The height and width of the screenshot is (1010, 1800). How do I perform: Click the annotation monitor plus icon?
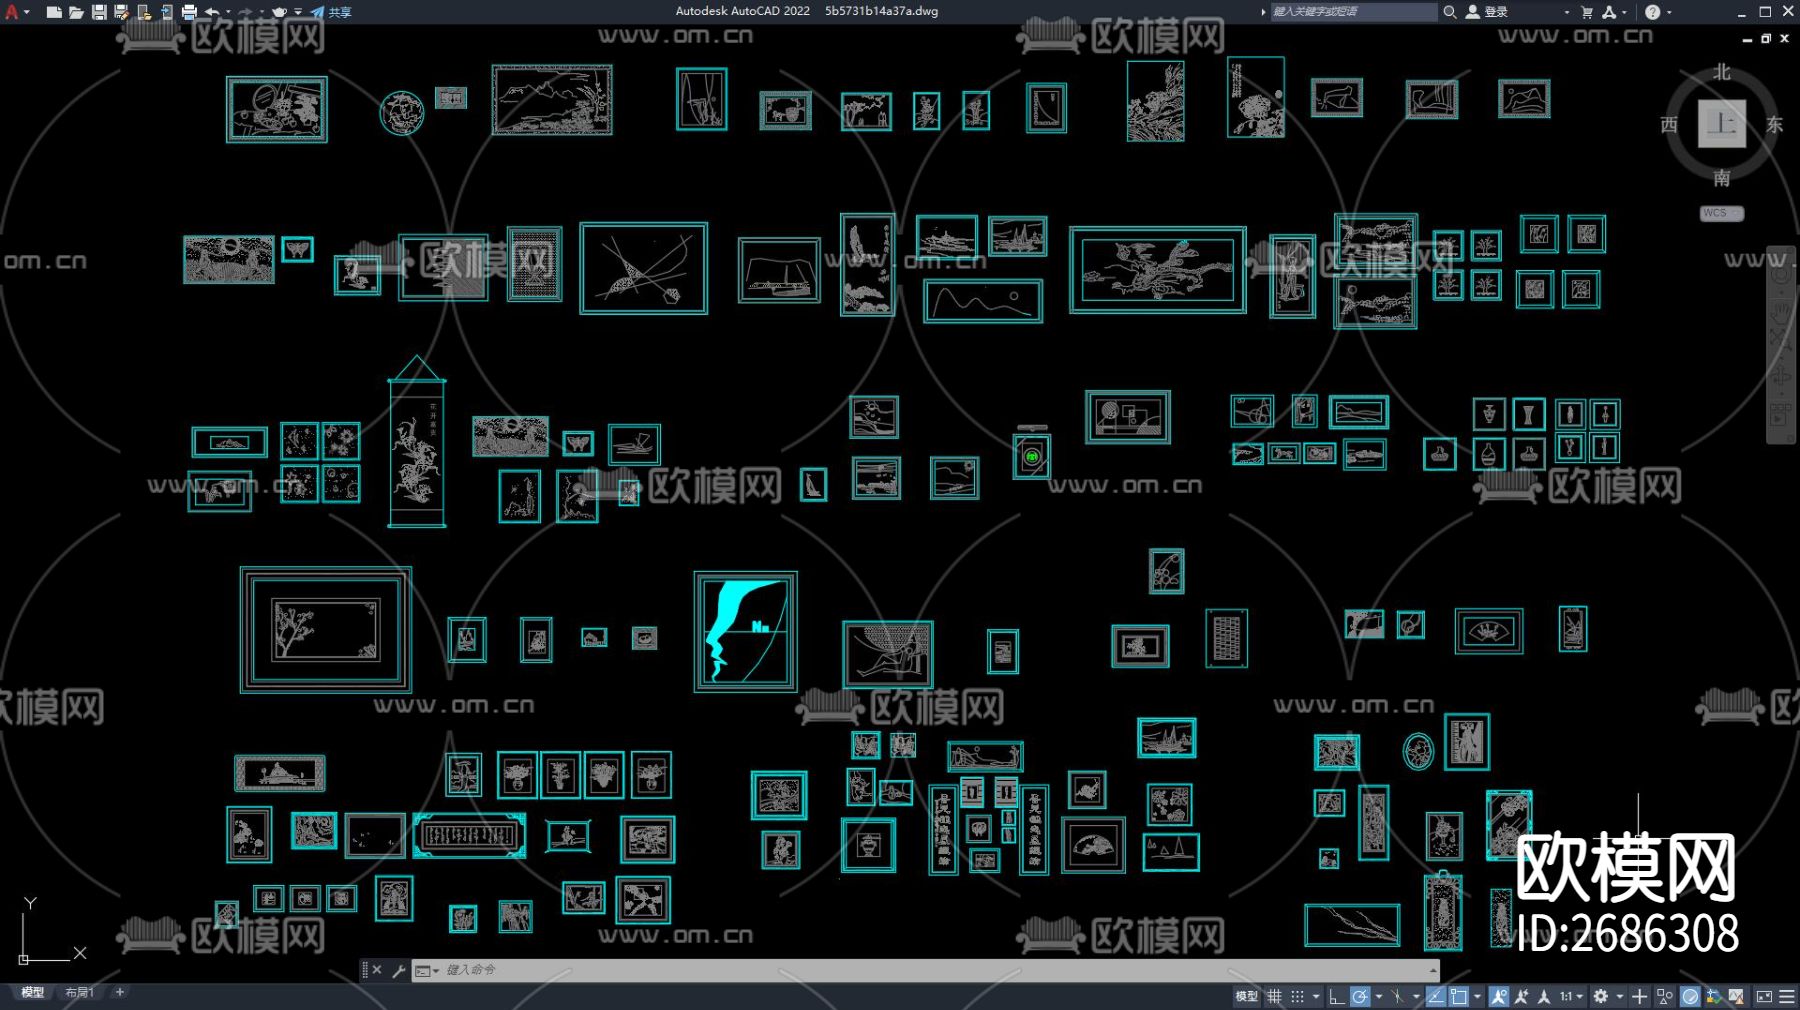pyautogui.click(x=1639, y=996)
